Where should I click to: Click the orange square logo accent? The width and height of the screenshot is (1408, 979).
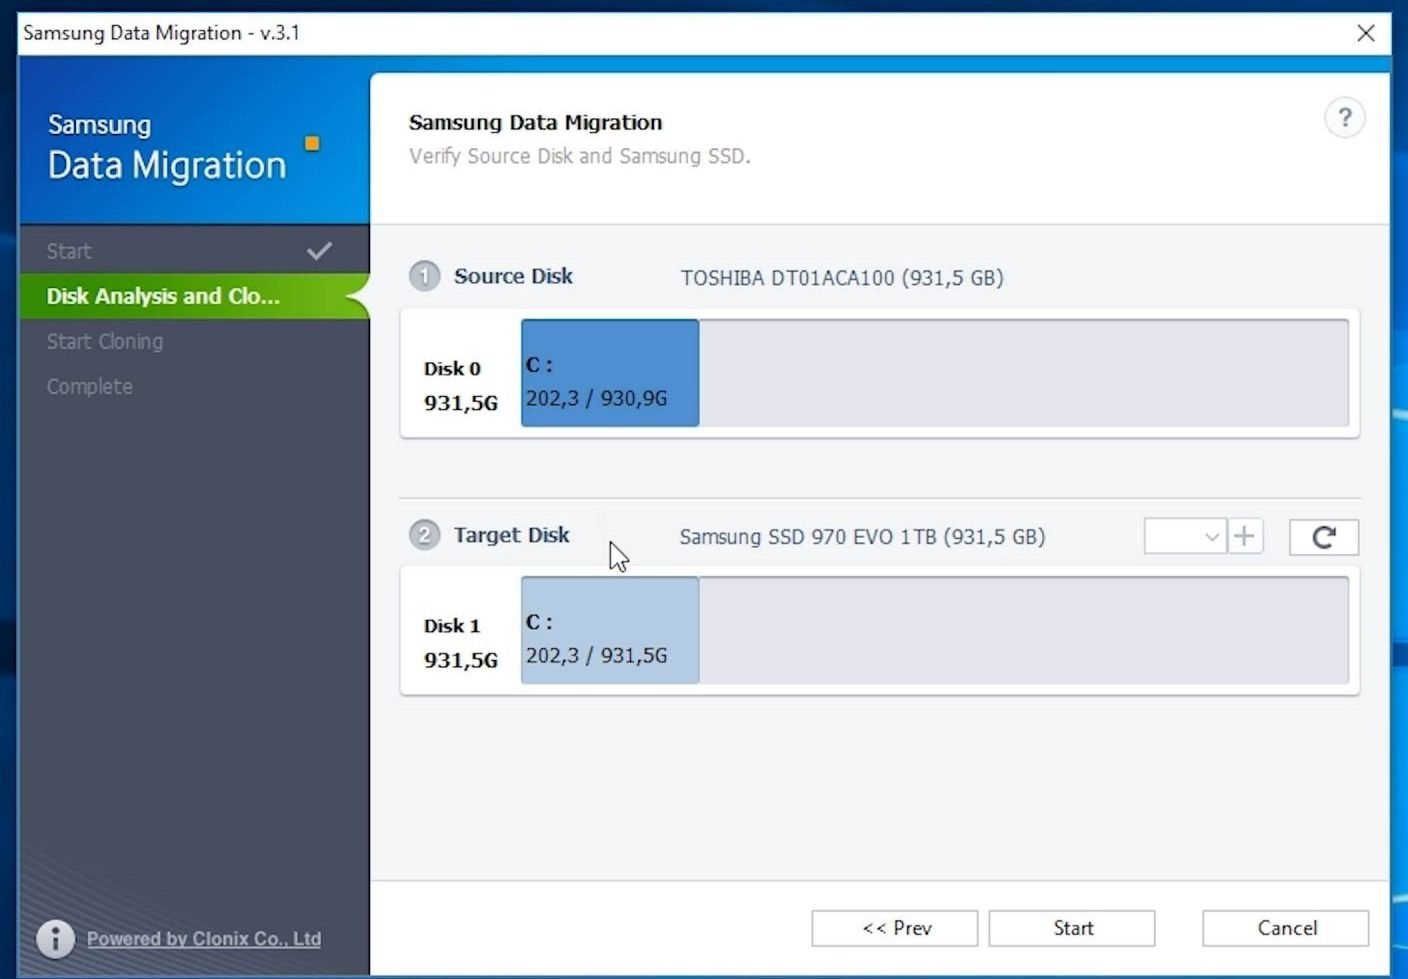312,143
